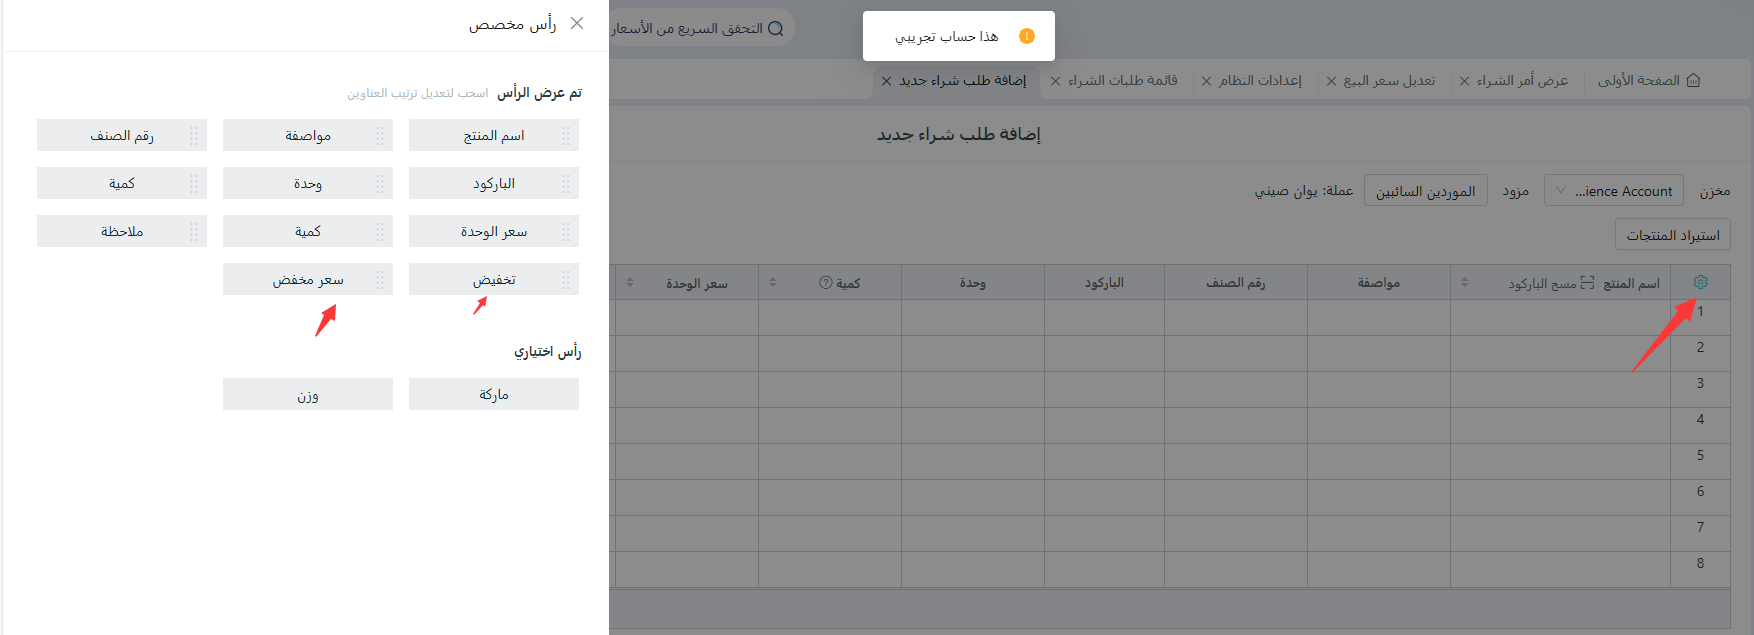Screen dimensions: 1754x635
Task: Click the search magnifier in quick price check
Action: (x=776, y=28)
